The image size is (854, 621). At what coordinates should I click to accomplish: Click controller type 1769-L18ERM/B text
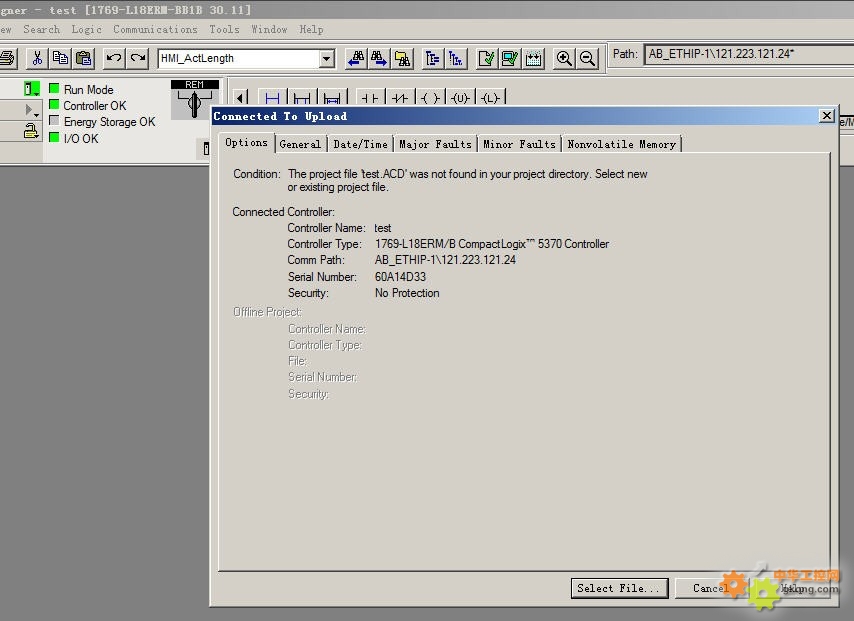pos(492,244)
